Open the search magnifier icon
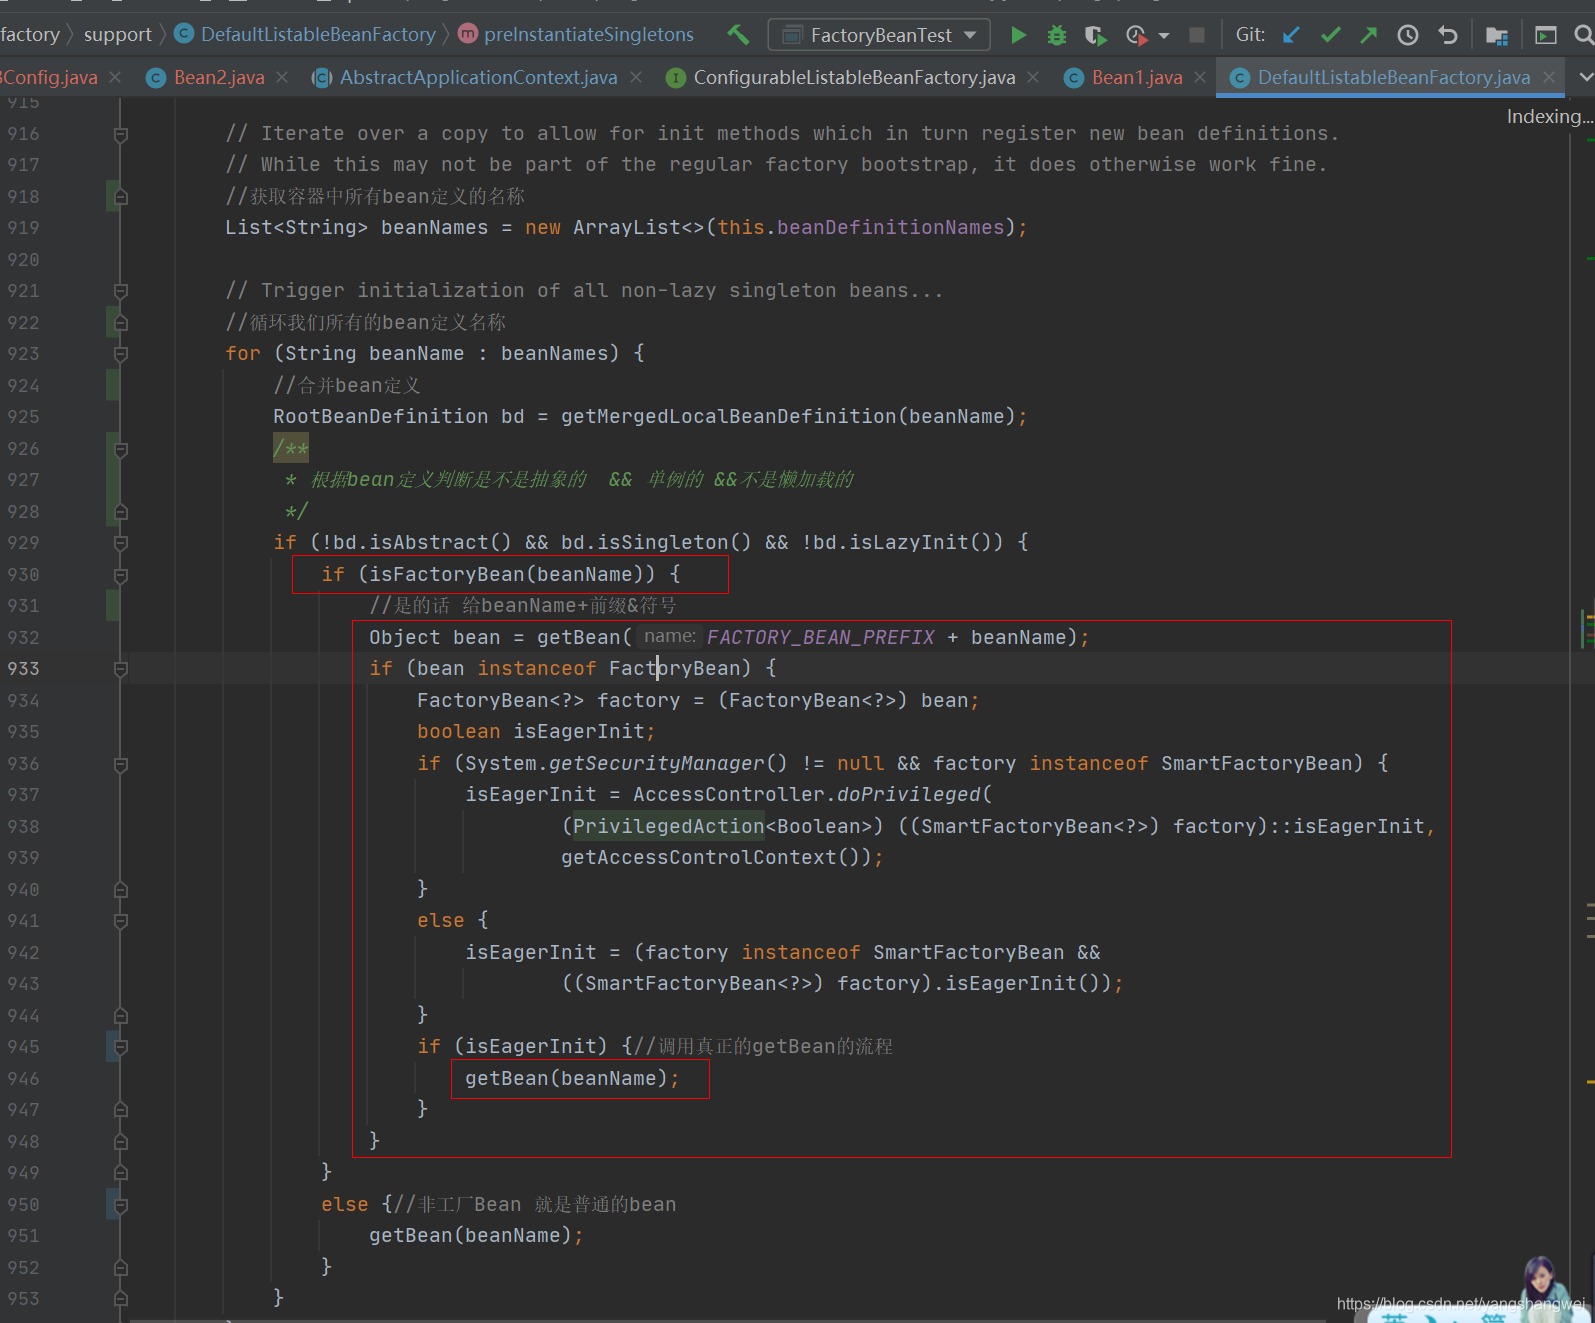Image resolution: width=1595 pixels, height=1323 pixels. pyautogui.click(x=1583, y=35)
